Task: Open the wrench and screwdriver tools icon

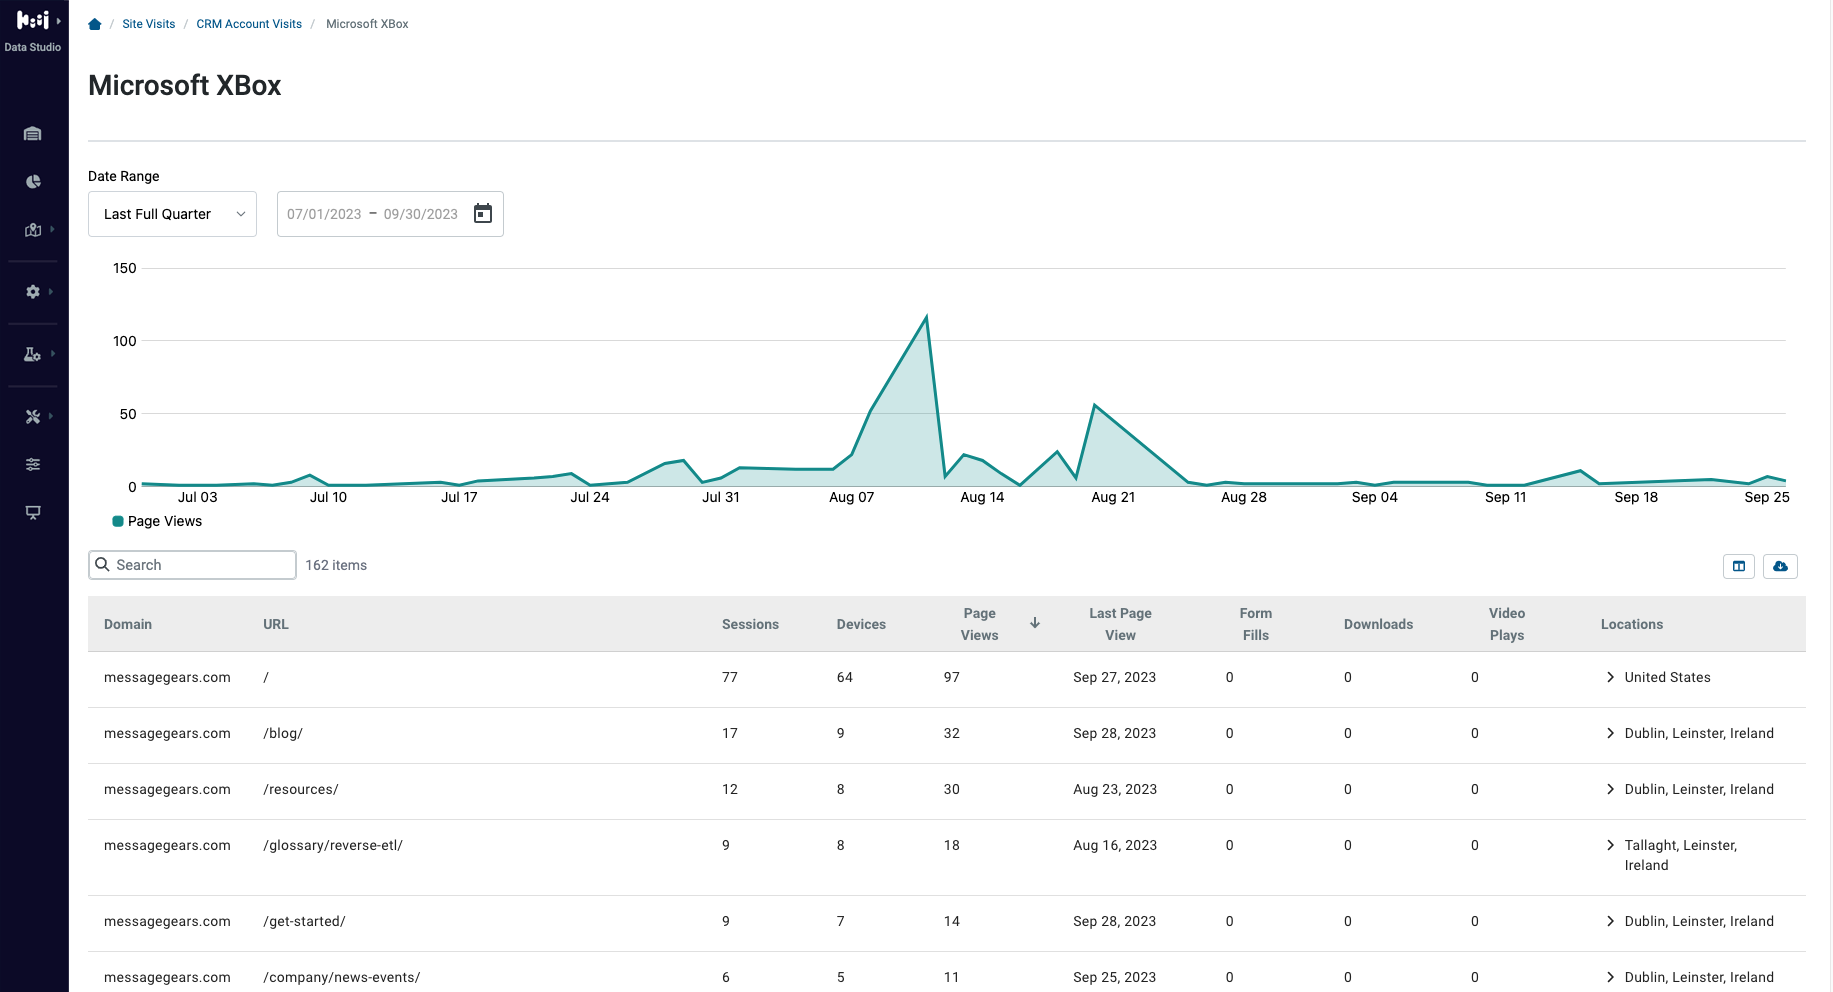Action: pyautogui.click(x=33, y=416)
